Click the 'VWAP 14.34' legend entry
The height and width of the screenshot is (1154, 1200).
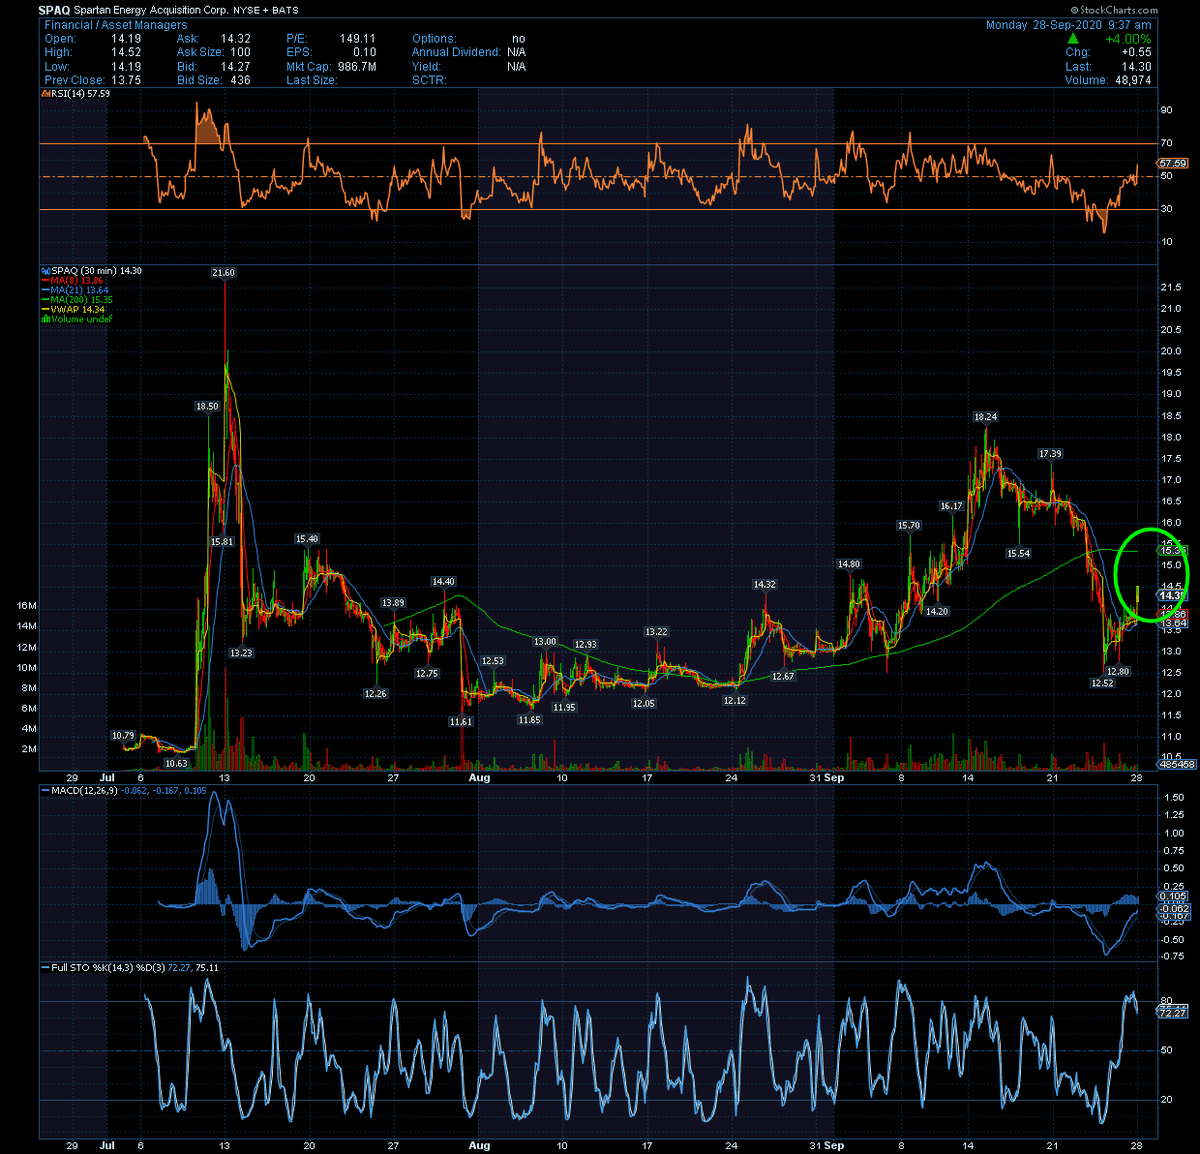click(x=76, y=310)
